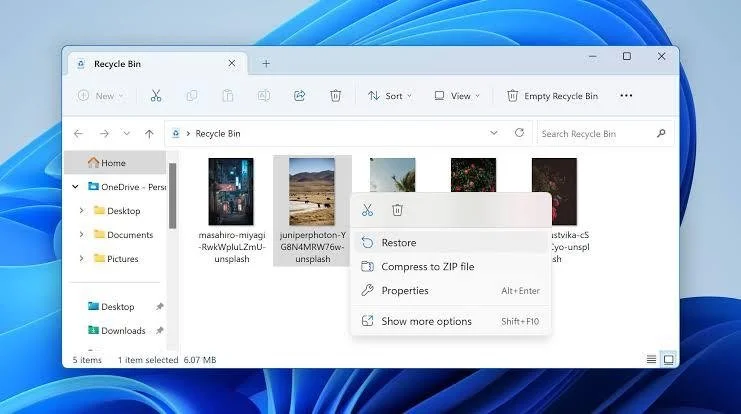Open Properties from context menu
This screenshot has width=741, height=414.
point(451,291)
